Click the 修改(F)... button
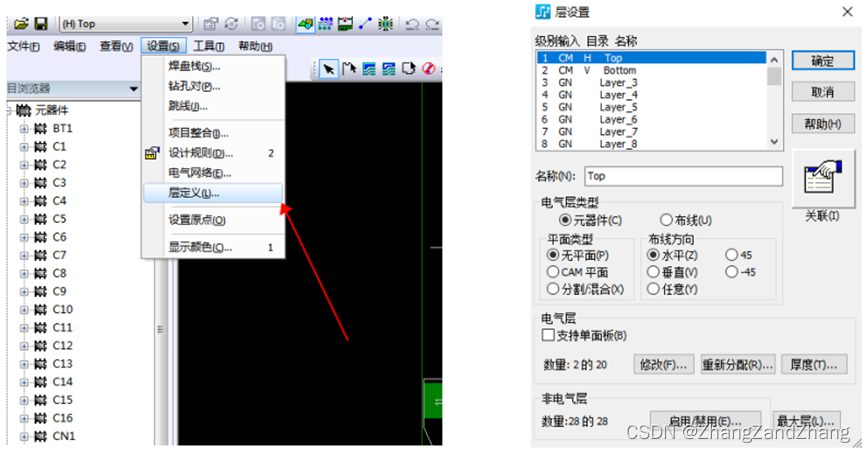Image resolution: width=865 pixels, height=452 pixels. [x=663, y=365]
